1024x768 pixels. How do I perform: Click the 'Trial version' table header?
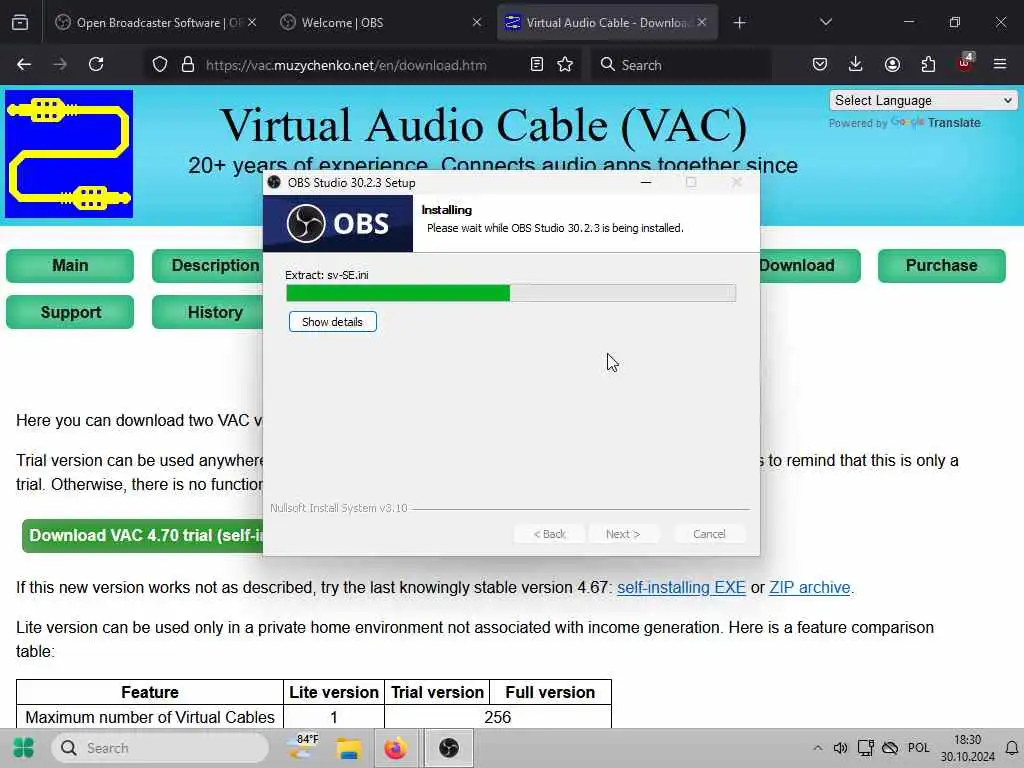click(x=437, y=692)
